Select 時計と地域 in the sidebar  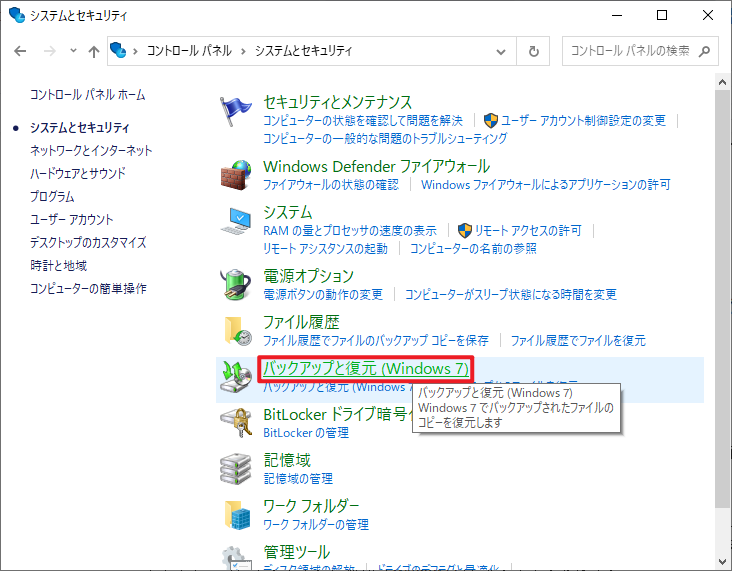pos(58,266)
